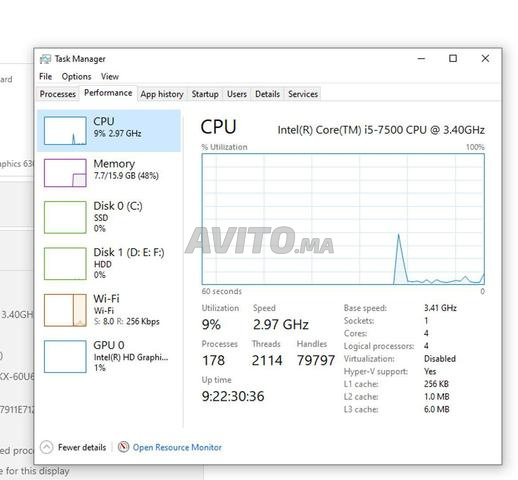Open the View menu
Image resolution: width=518 pixels, height=480 pixels.
coord(110,77)
